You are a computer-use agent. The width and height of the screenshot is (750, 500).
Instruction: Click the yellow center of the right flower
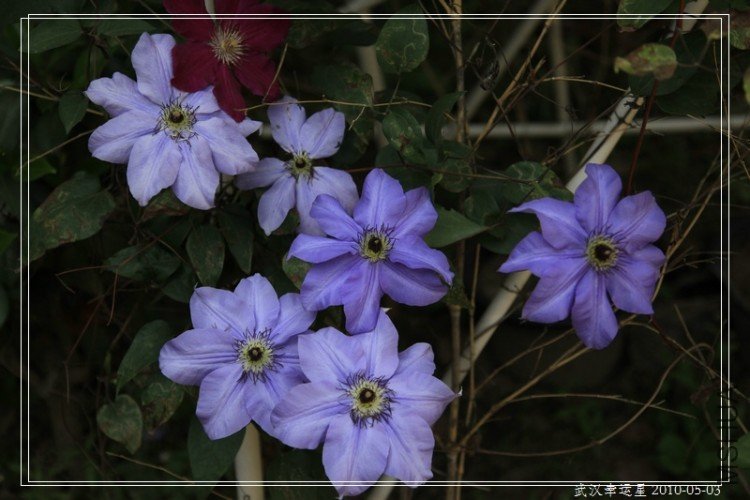tap(602, 253)
